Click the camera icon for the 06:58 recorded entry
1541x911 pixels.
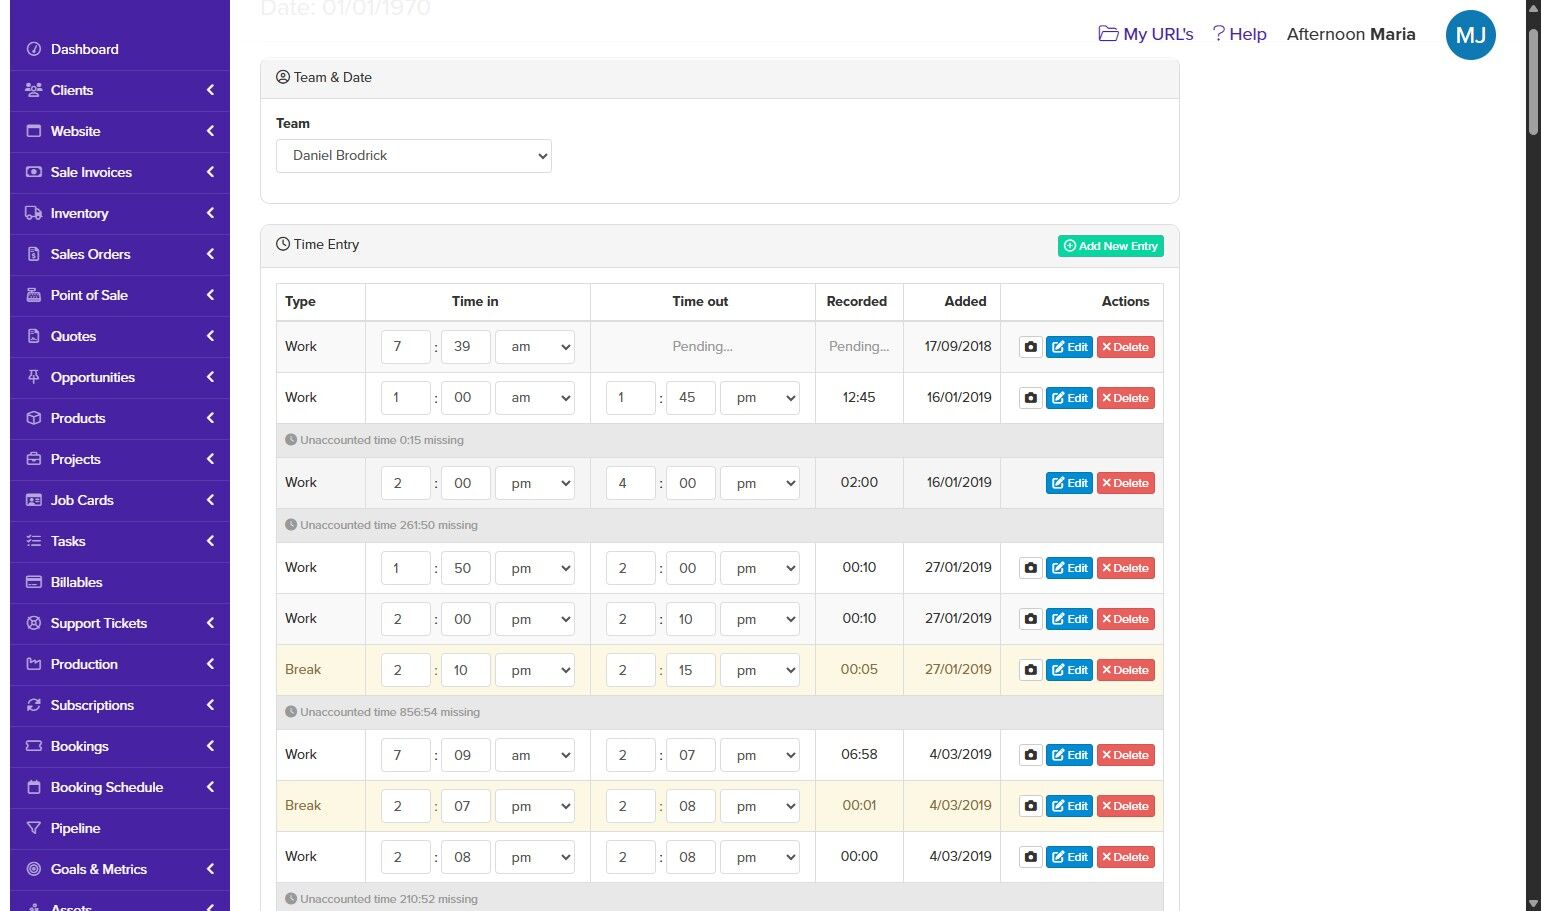[x=1030, y=755]
